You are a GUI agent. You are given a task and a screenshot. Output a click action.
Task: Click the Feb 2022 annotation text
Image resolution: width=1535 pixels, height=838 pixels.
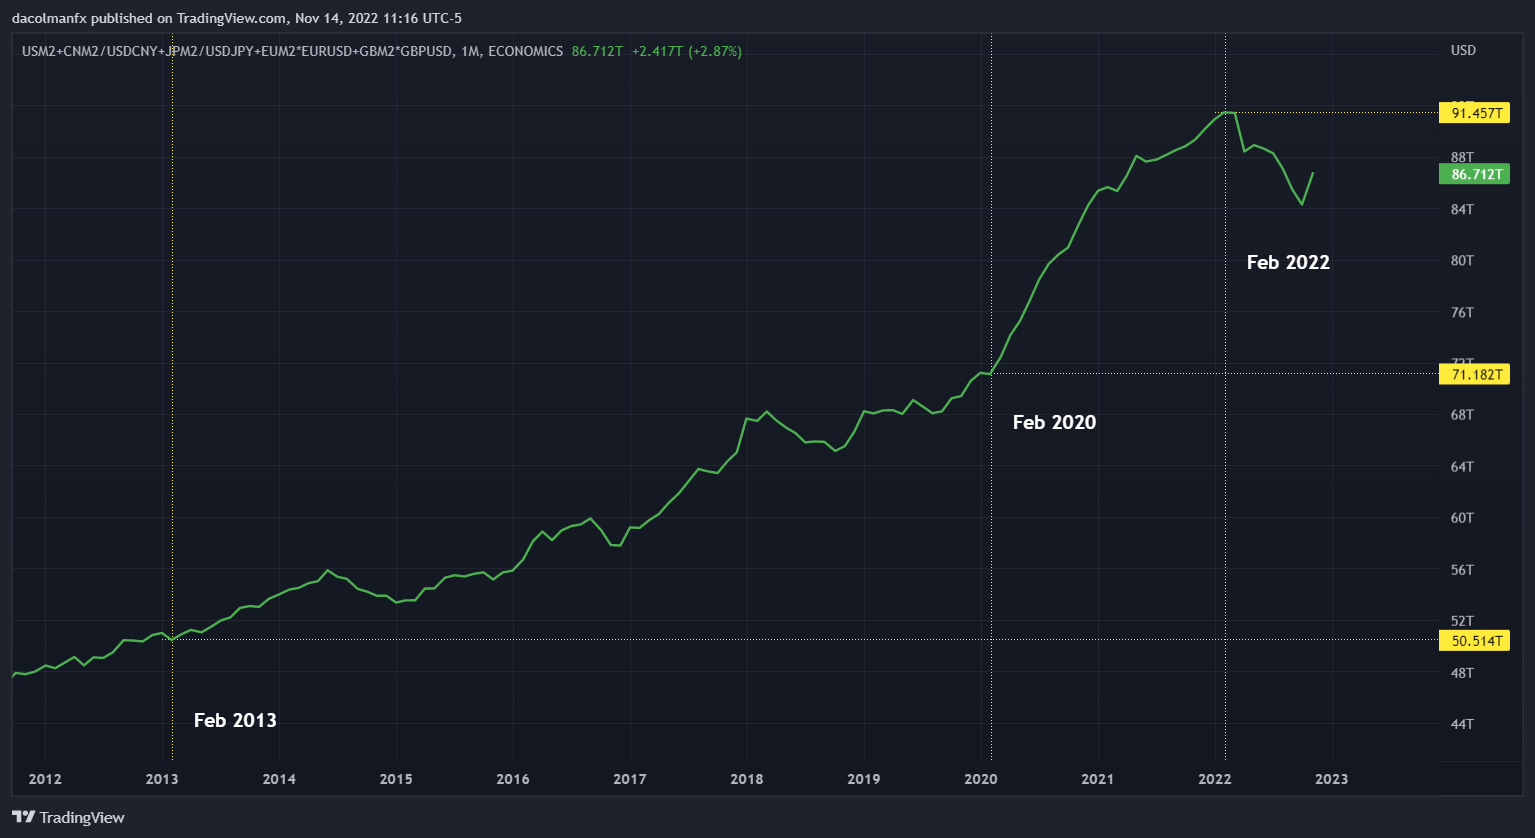[1288, 262]
